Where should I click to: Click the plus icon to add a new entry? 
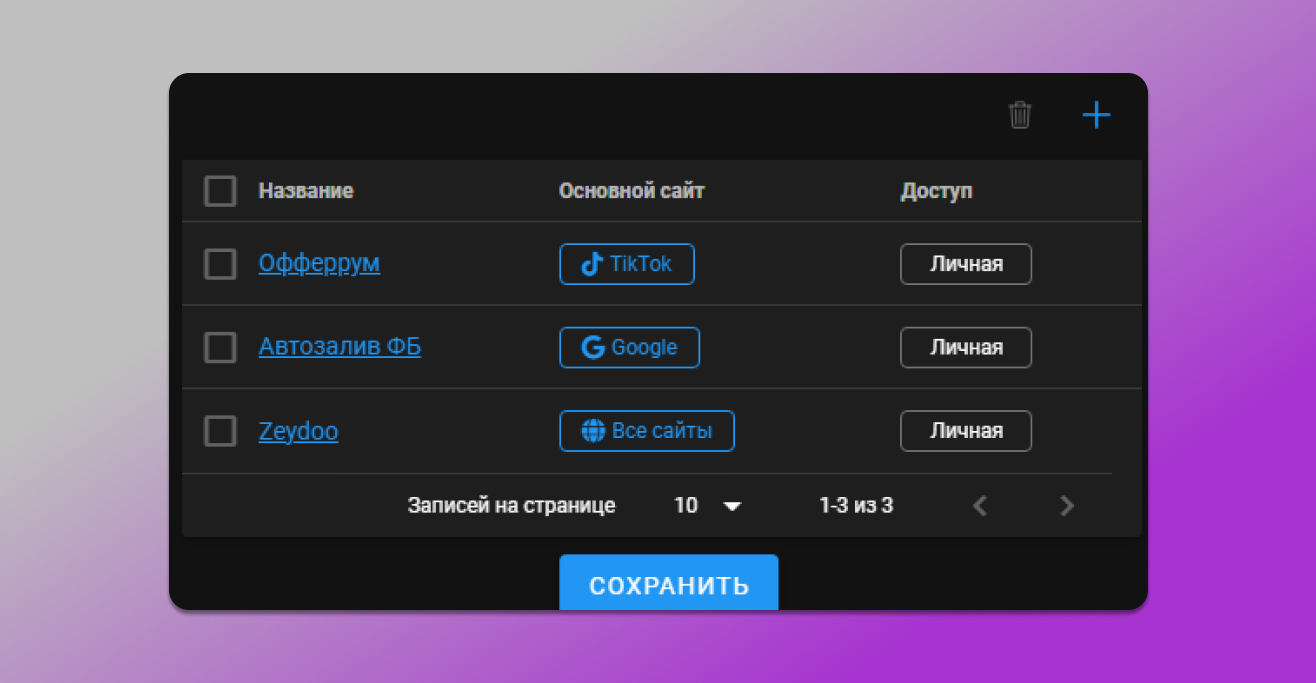pyautogui.click(x=1096, y=115)
